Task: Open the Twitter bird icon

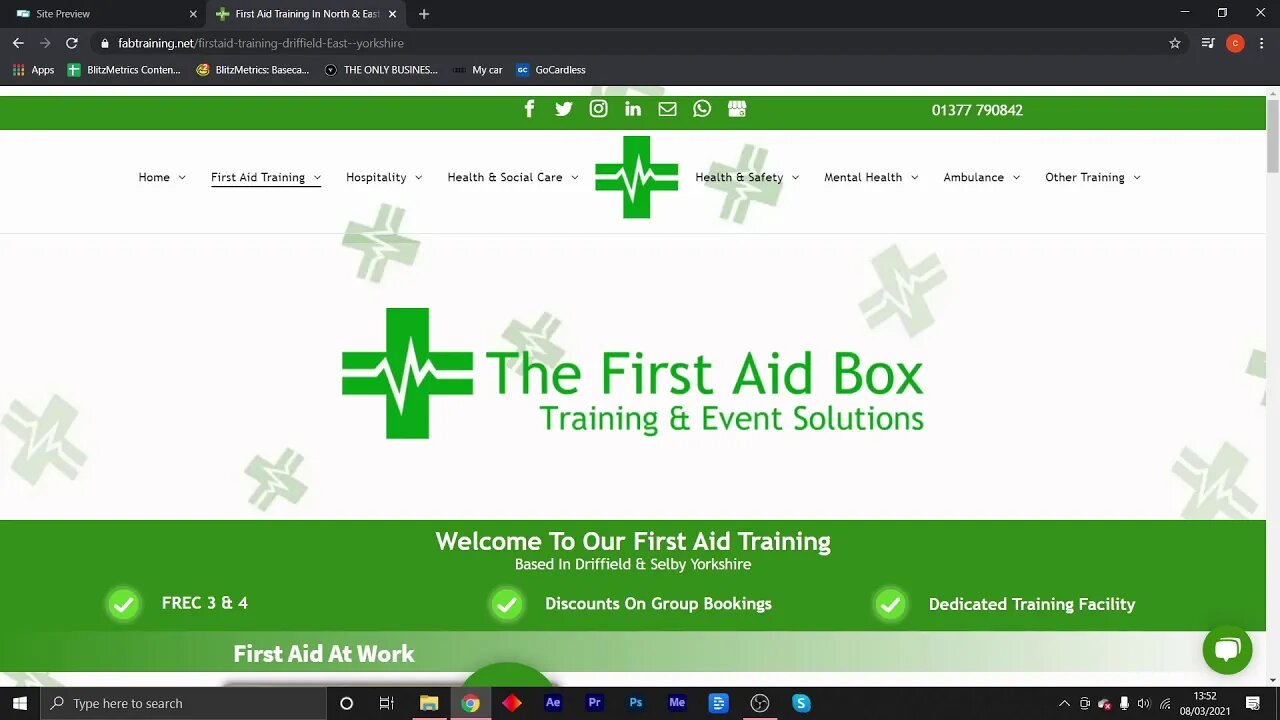Action: coord(564,109)
